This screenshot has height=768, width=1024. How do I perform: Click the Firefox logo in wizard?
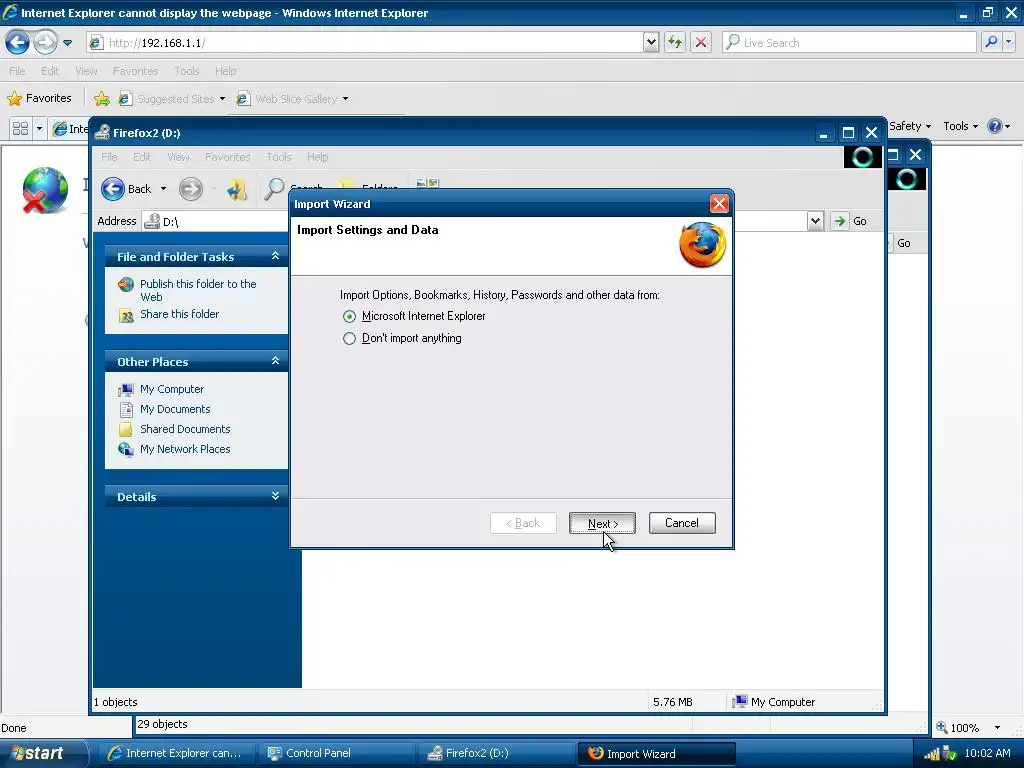point(703,245)
